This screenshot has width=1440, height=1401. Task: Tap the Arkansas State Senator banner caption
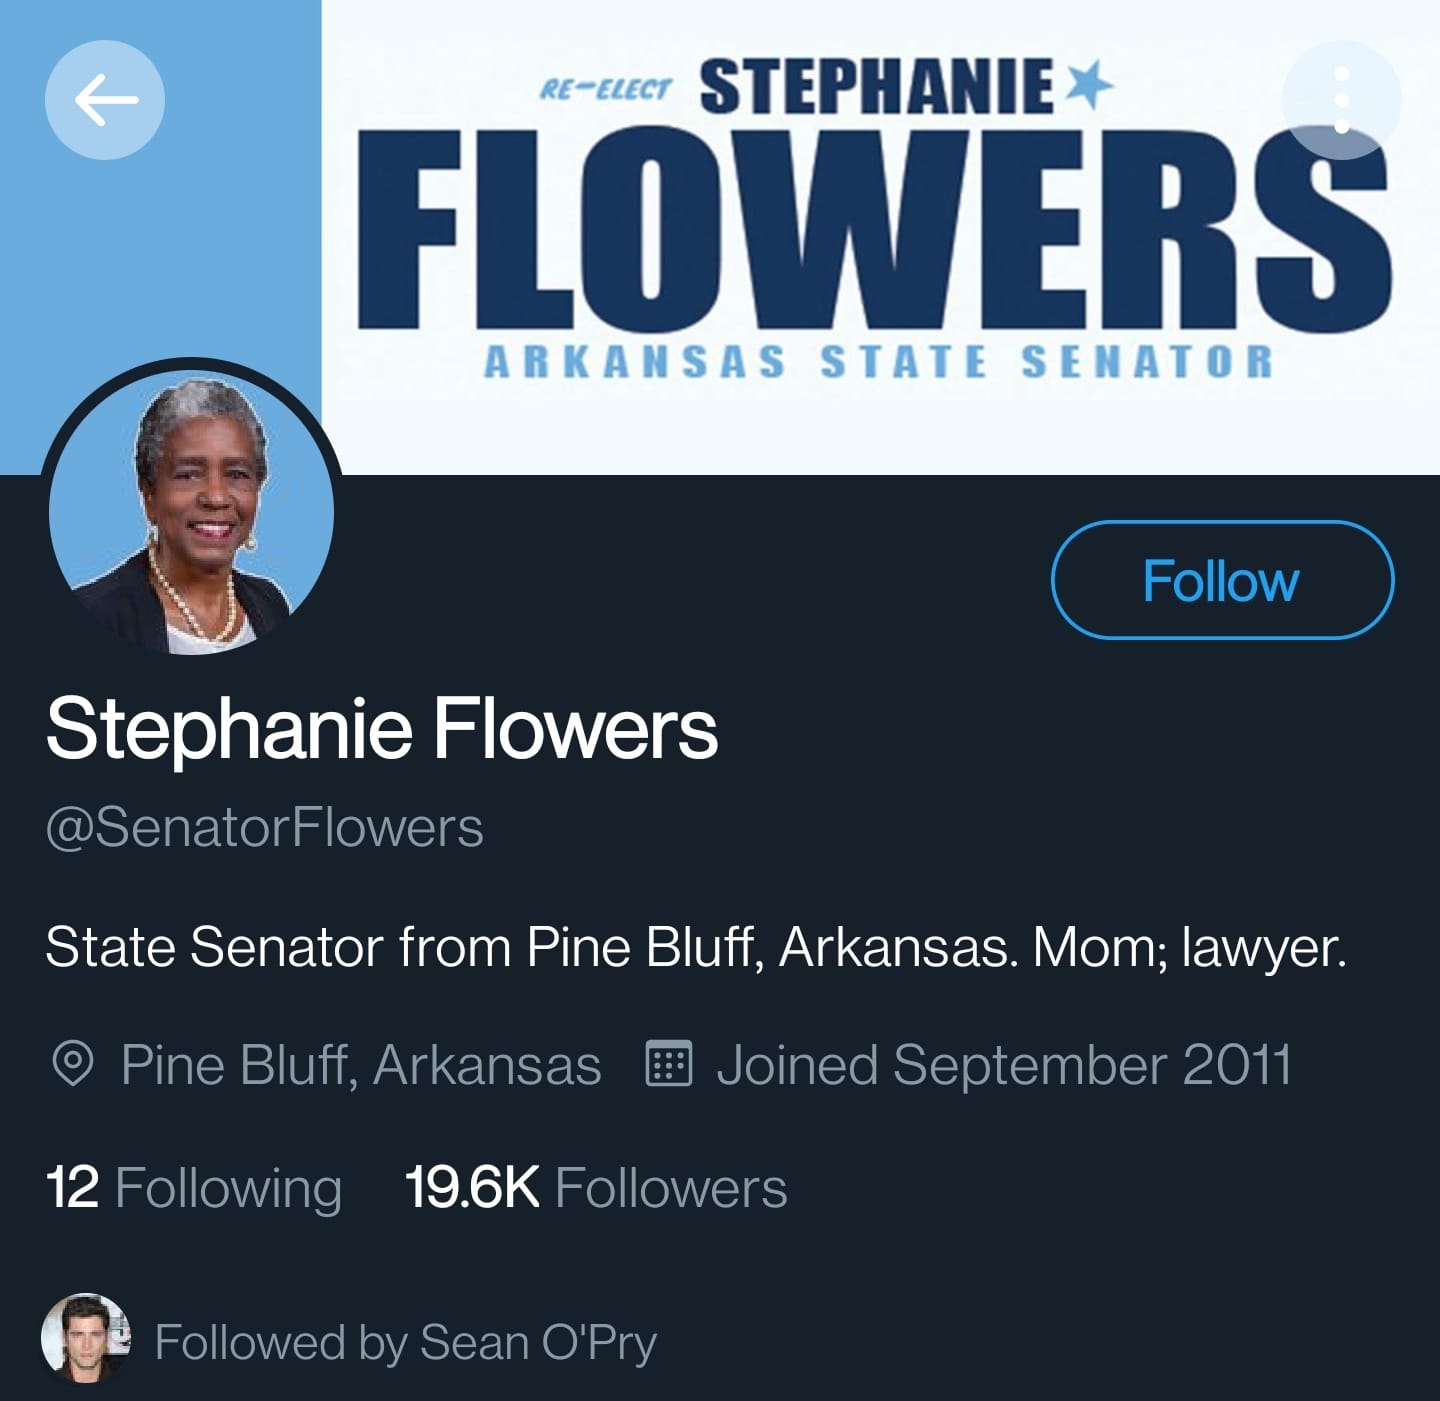(879, 361)
